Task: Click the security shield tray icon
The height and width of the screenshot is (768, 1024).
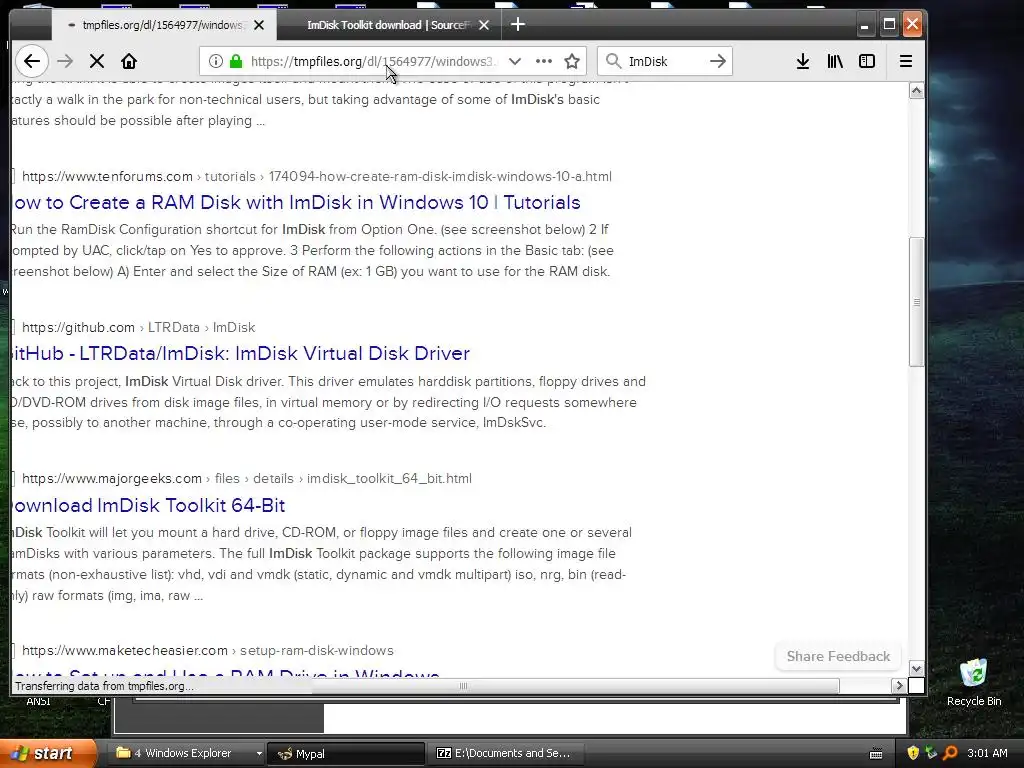Action: (912, 753)
